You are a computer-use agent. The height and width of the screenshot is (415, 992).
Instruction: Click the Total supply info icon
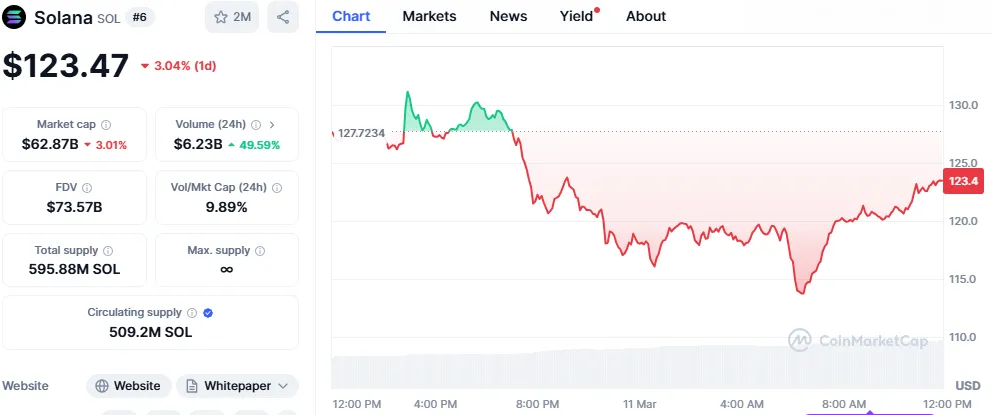pos(108,251)
